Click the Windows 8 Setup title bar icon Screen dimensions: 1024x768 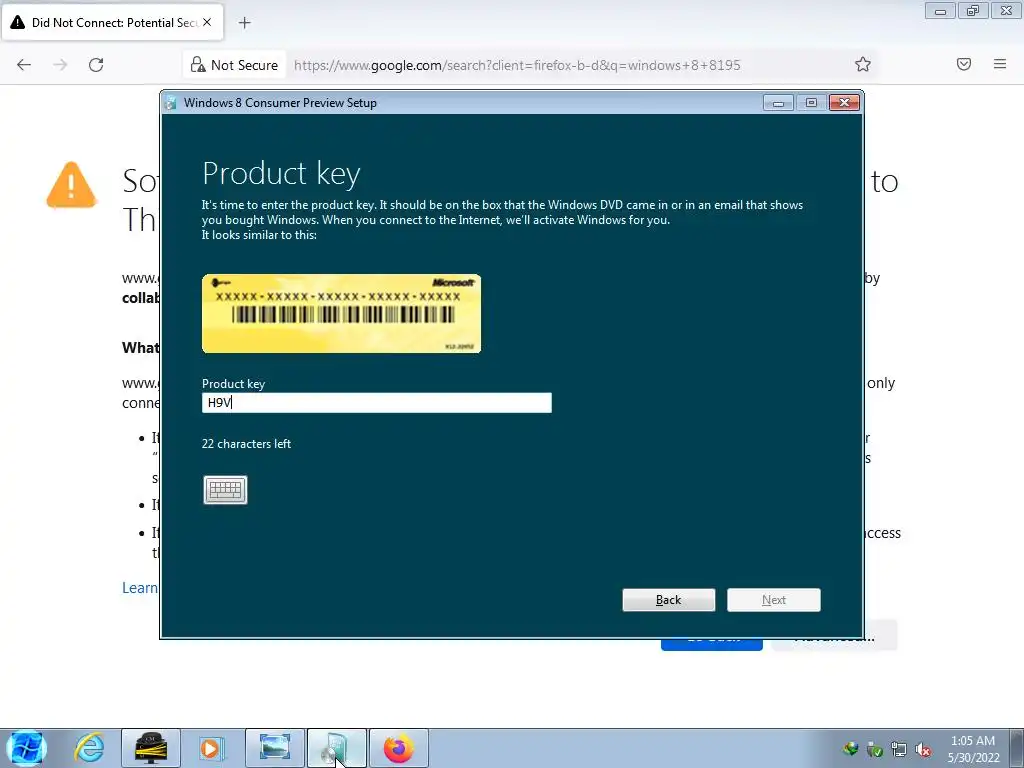click(x=171, y=103)
